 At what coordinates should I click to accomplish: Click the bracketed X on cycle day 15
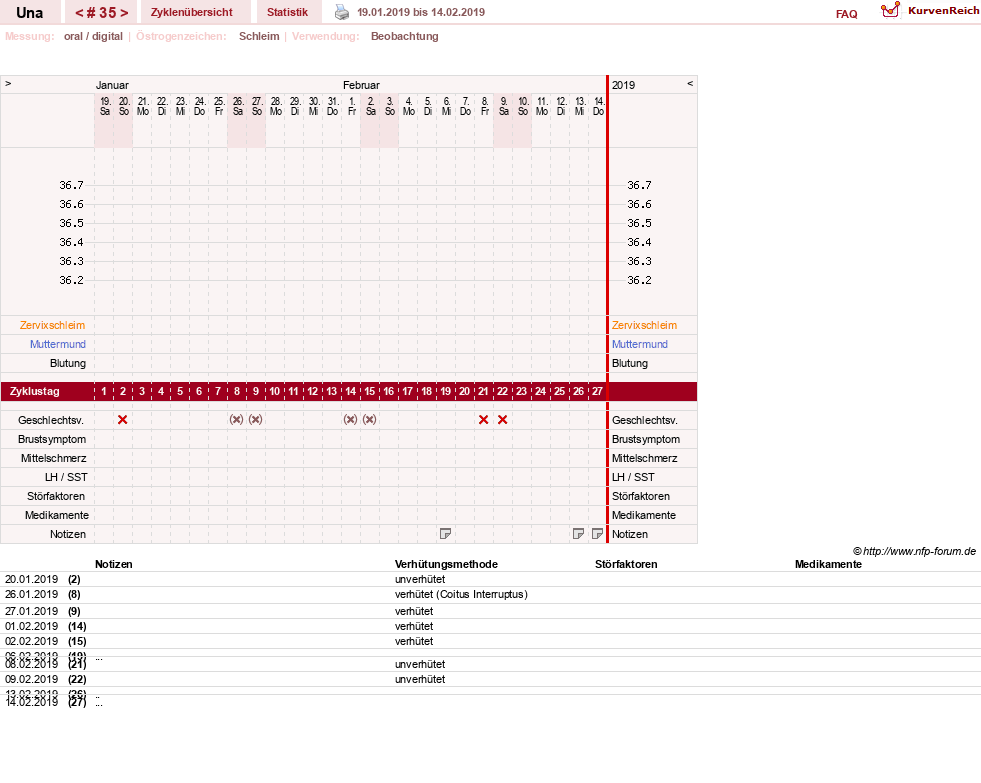click(370, 420)
